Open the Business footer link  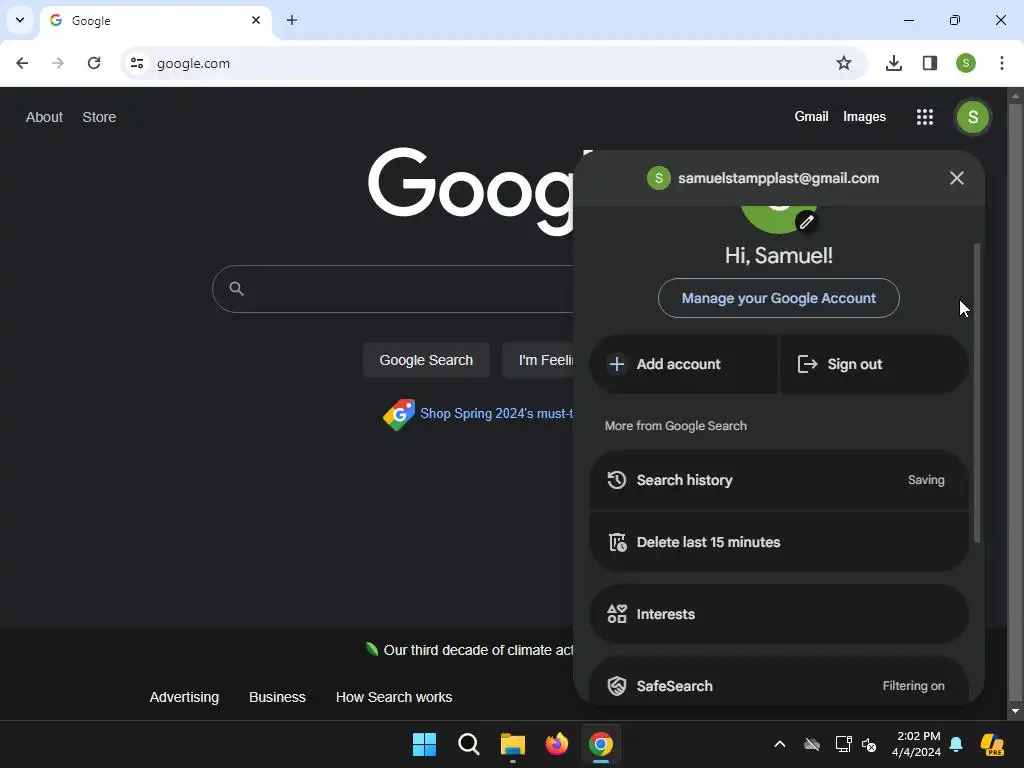(277, 697)
